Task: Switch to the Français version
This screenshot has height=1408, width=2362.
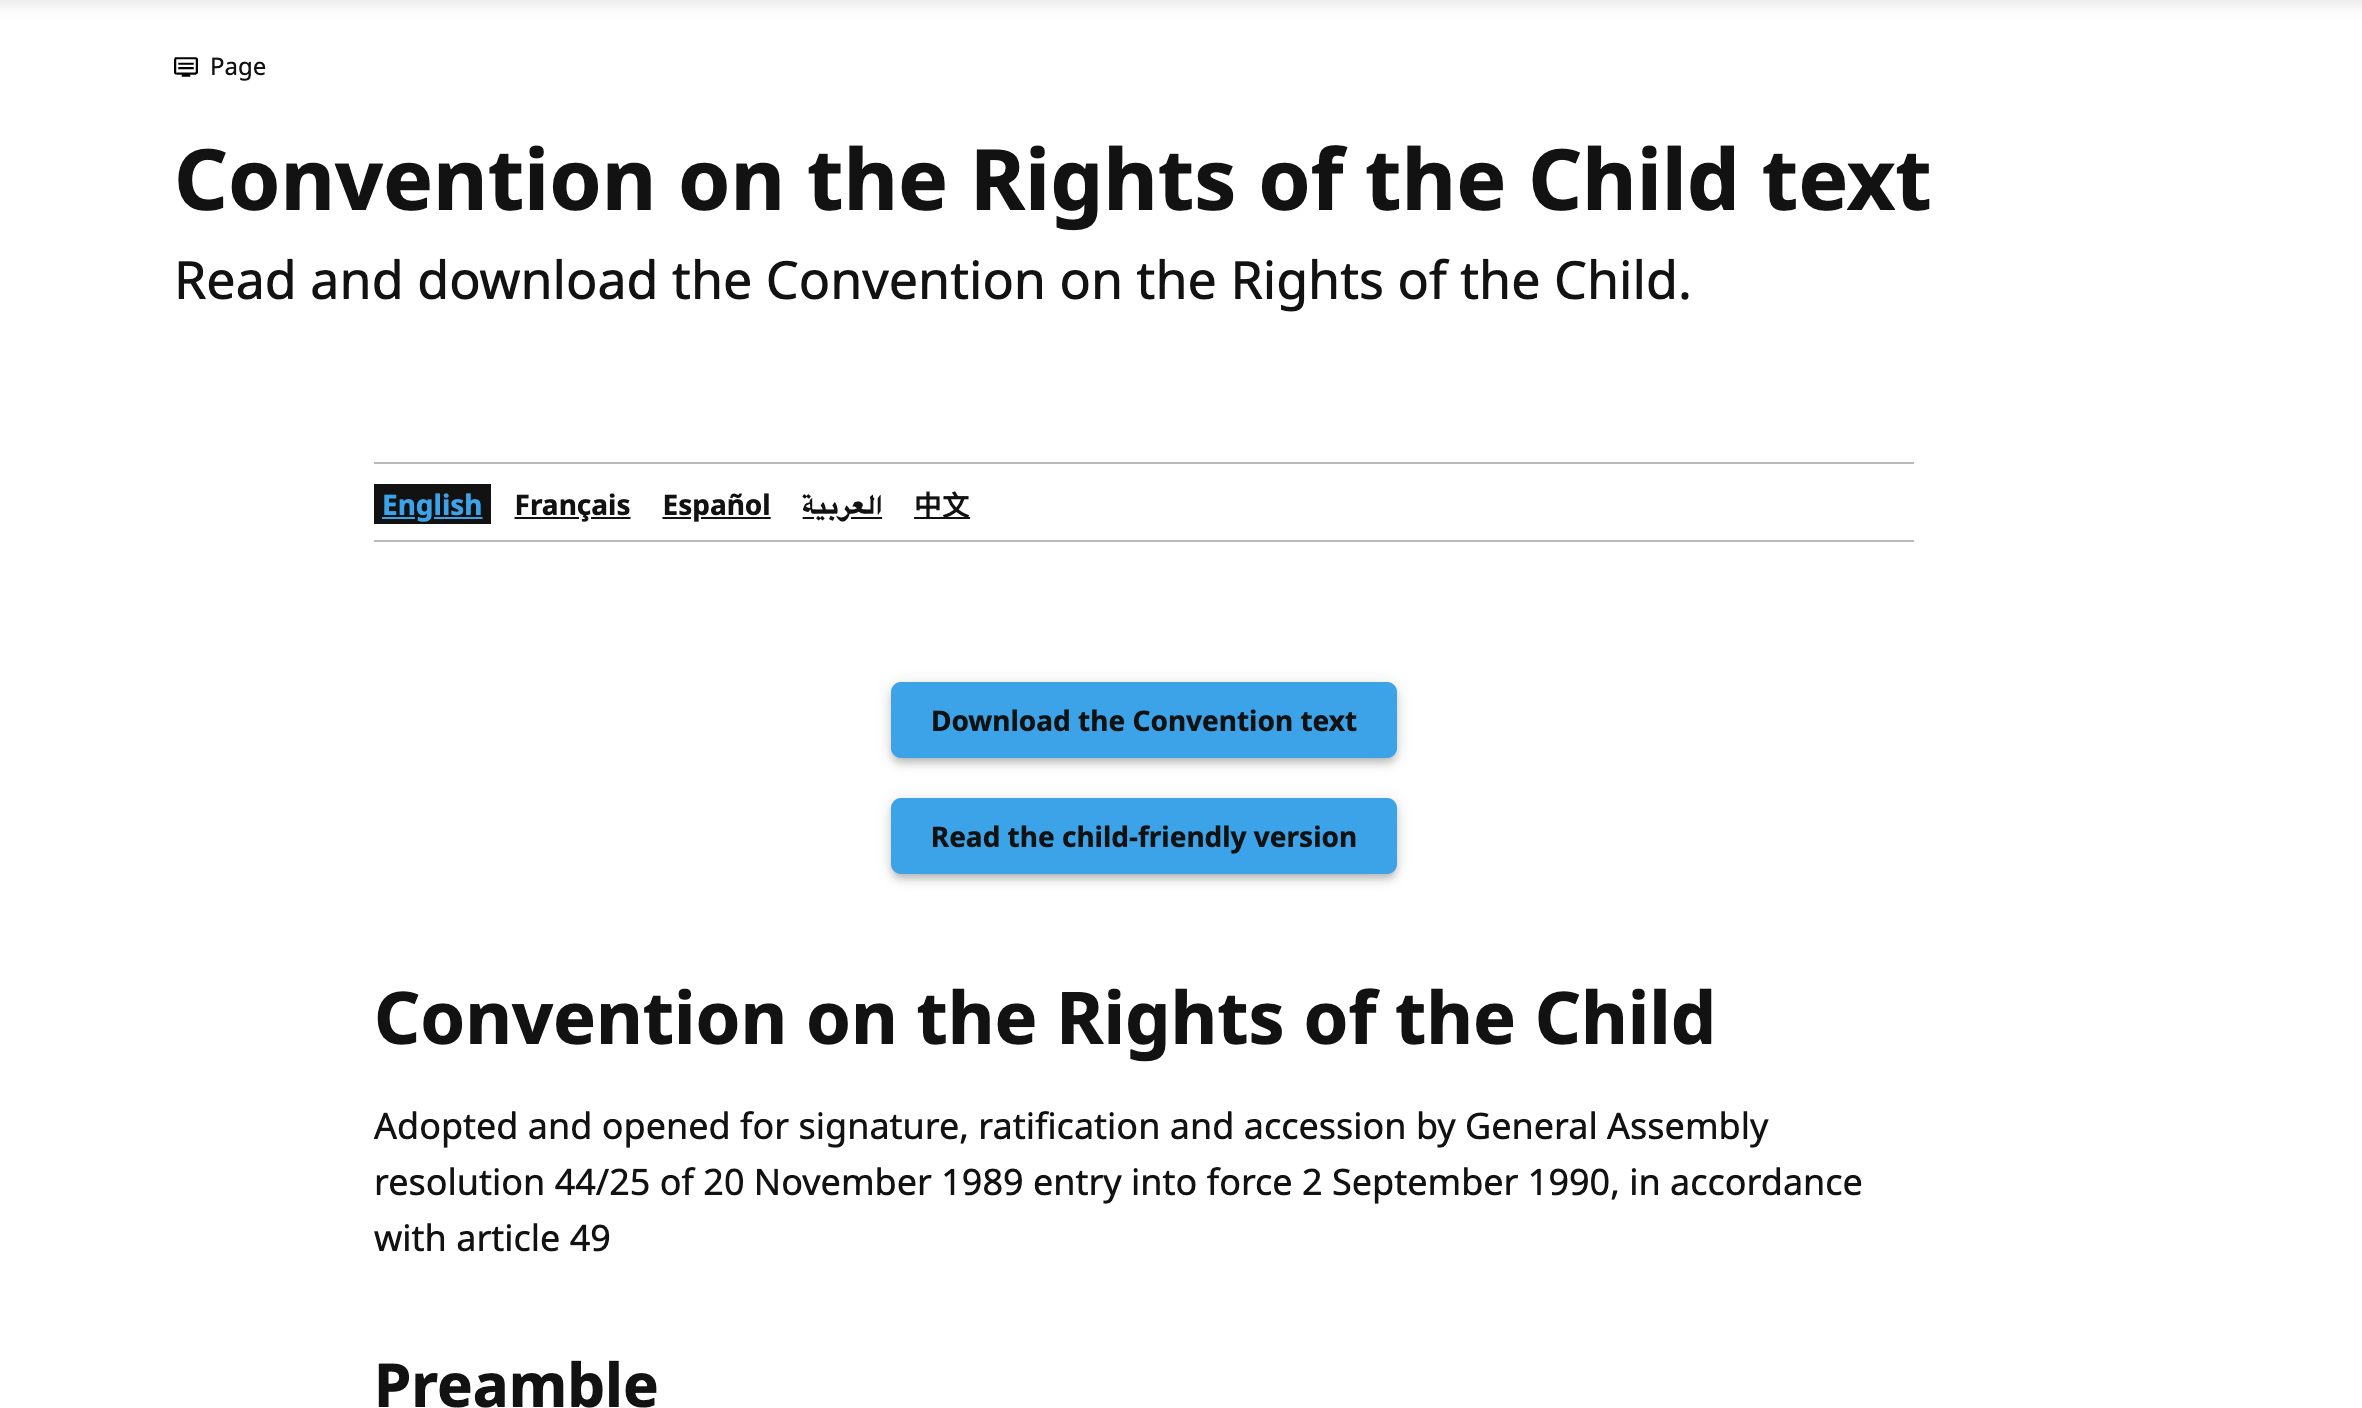Action: tap(572, 505)
